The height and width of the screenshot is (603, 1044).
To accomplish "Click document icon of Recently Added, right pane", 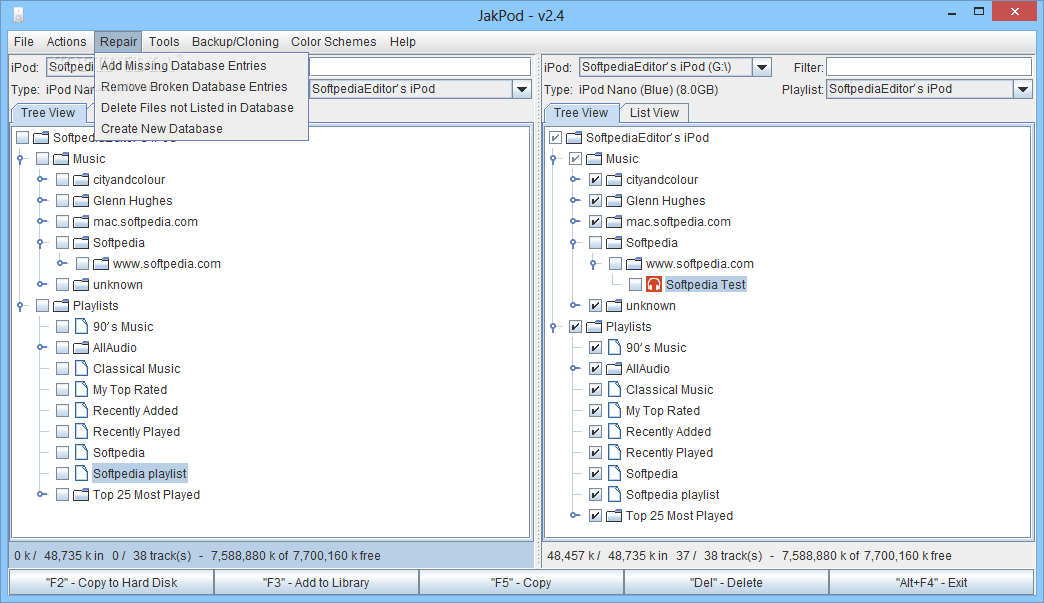I will click(614, 431).
